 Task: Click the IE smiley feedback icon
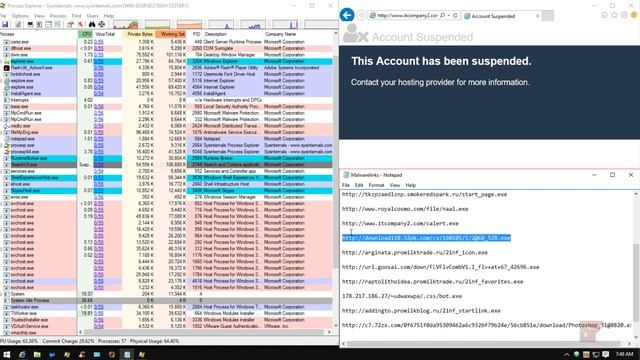coord(634,15)
